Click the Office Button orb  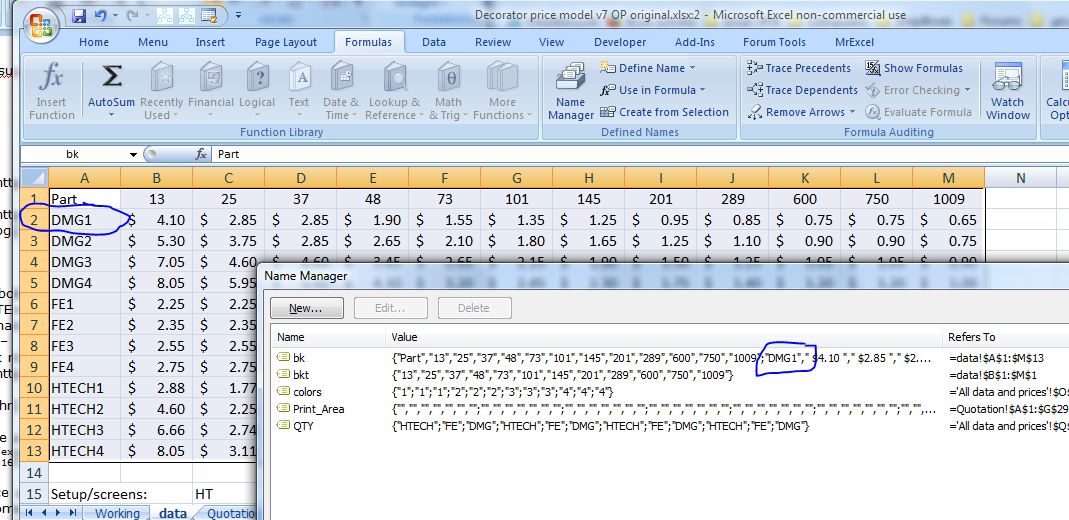pyautogui.click(x=41, y=25)
